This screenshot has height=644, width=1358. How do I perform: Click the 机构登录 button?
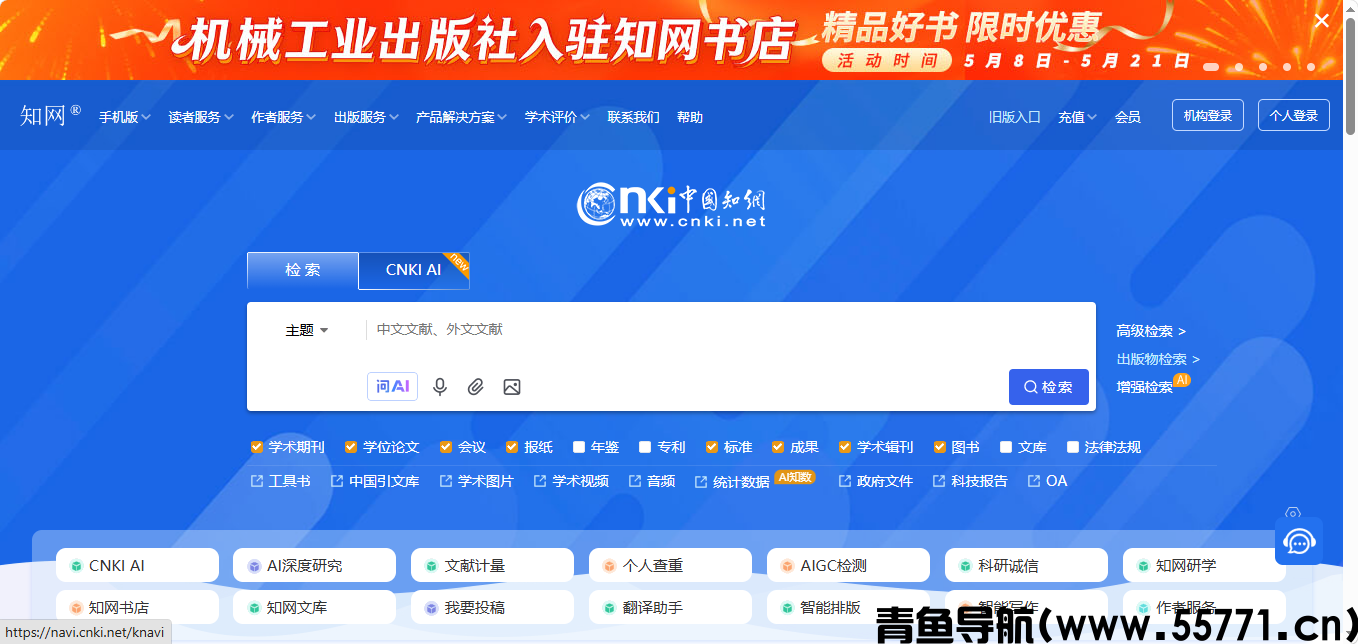tap(1208, 115)
